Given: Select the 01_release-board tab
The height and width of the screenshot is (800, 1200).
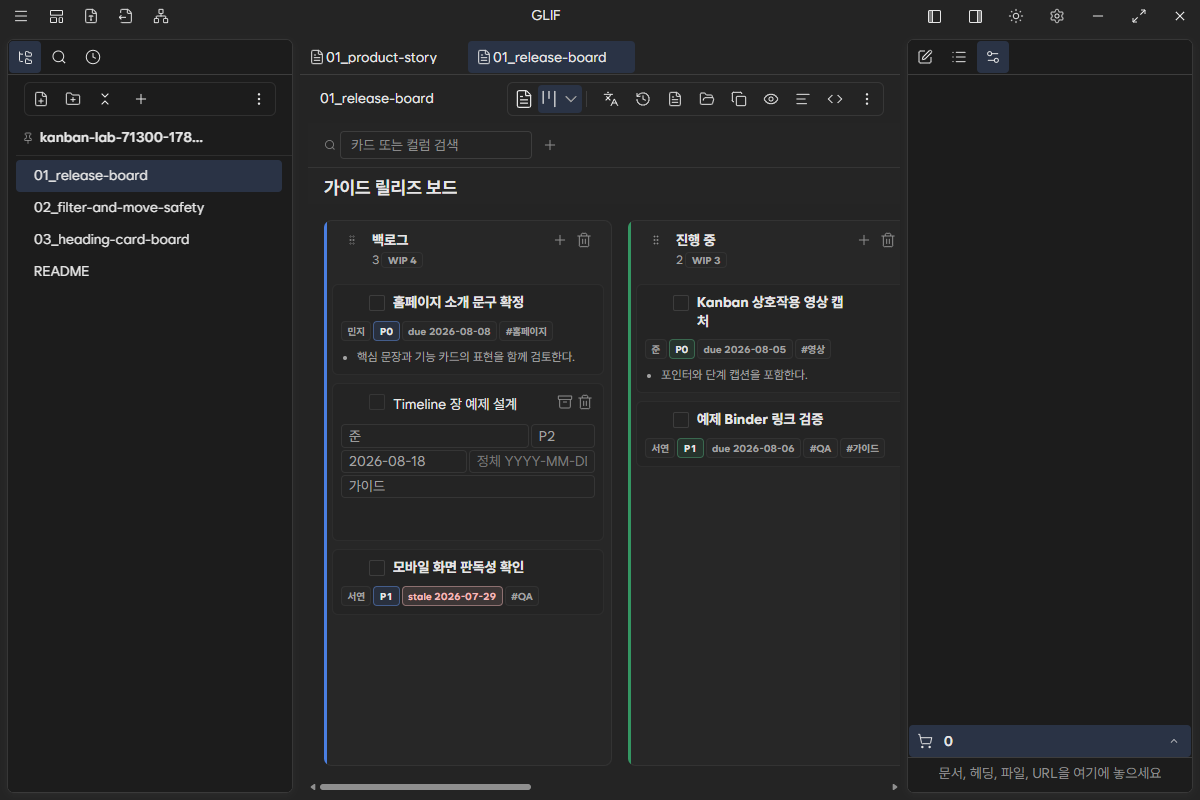Looking at the screenshot, I should click(551, 57).
